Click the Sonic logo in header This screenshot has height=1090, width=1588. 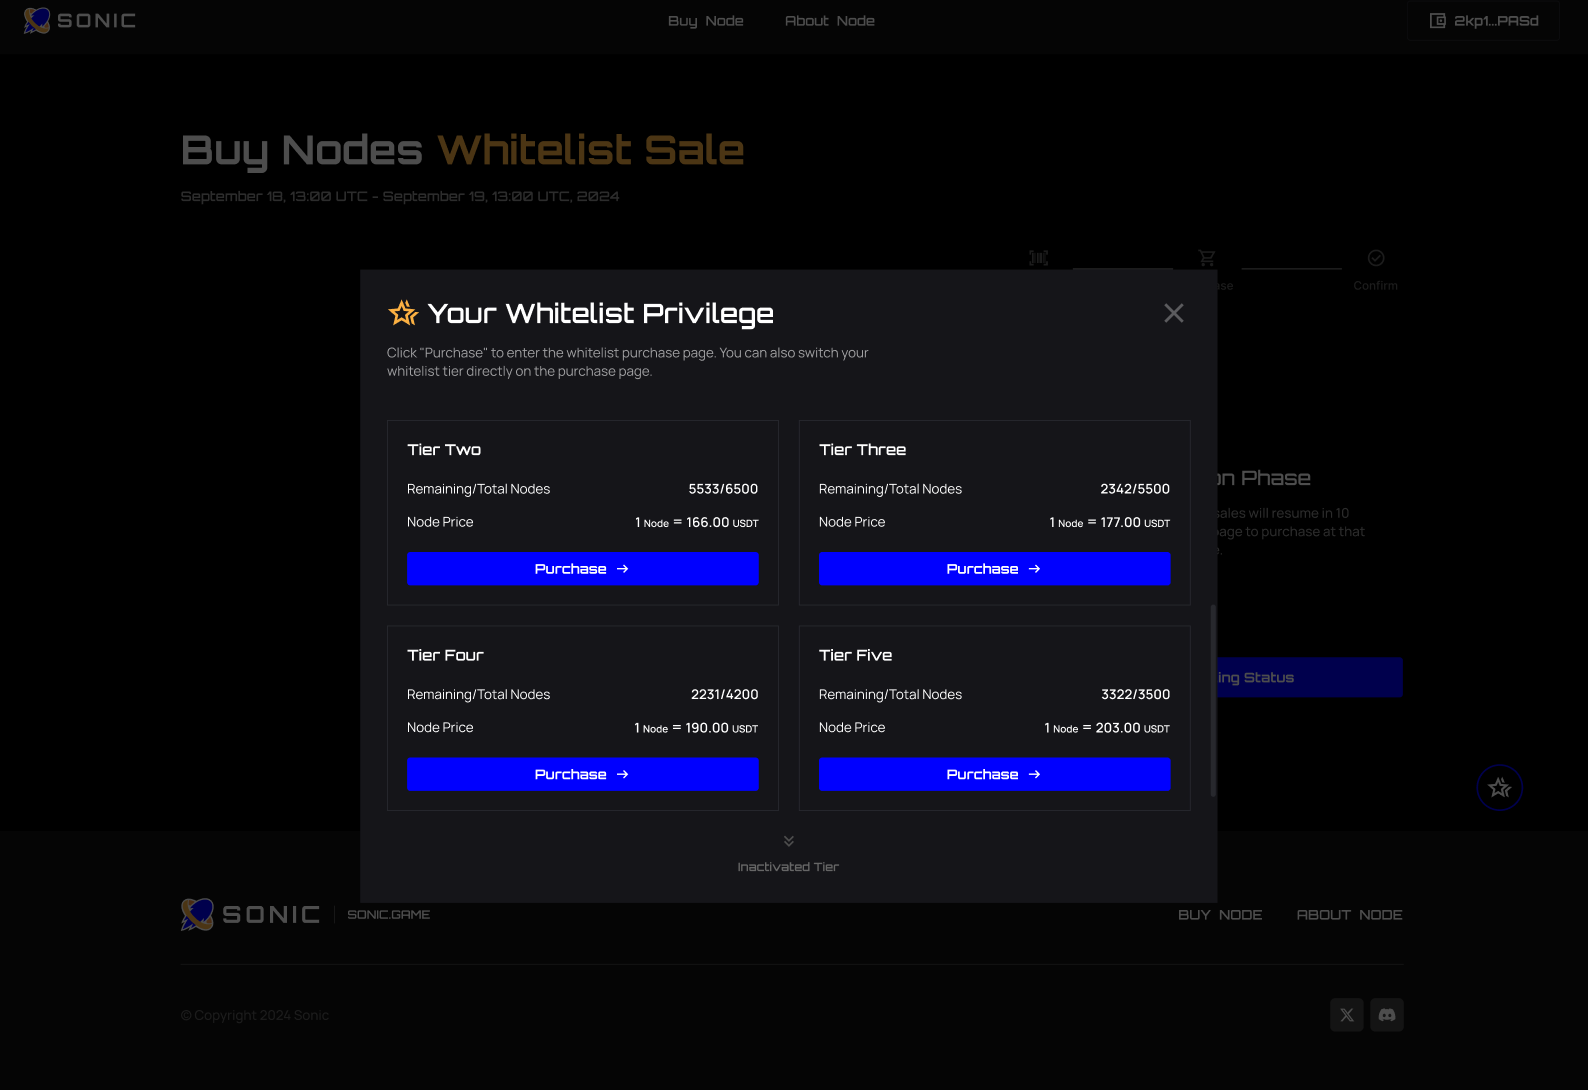click(x=80, y=21)
